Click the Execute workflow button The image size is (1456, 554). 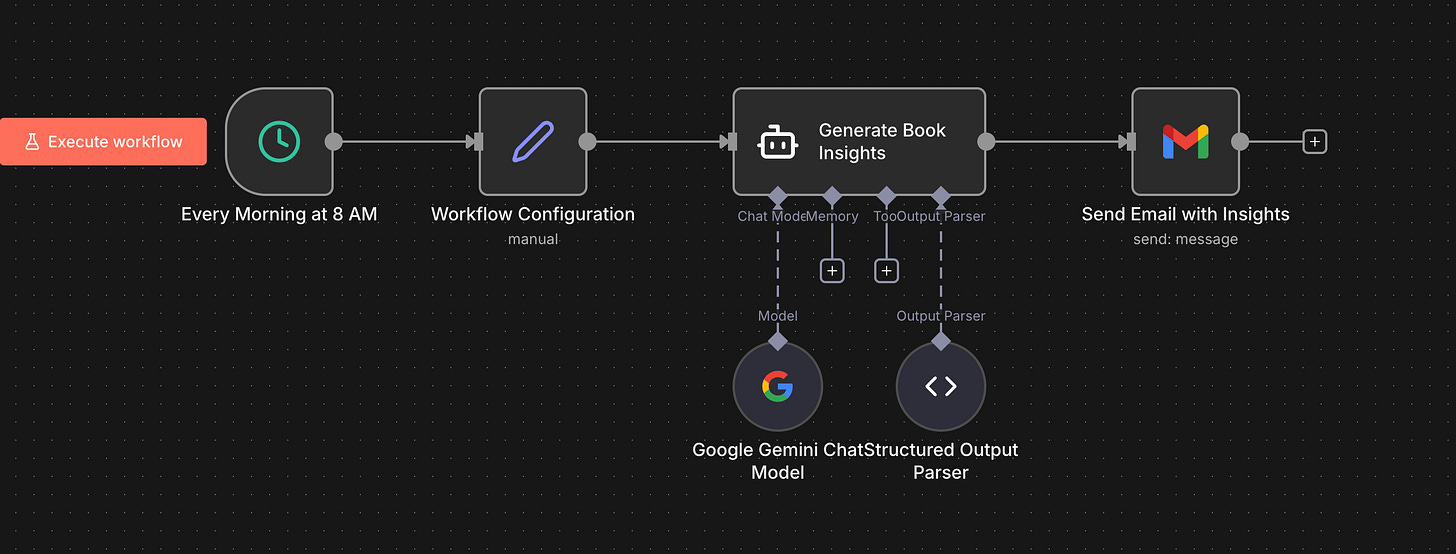103,142
